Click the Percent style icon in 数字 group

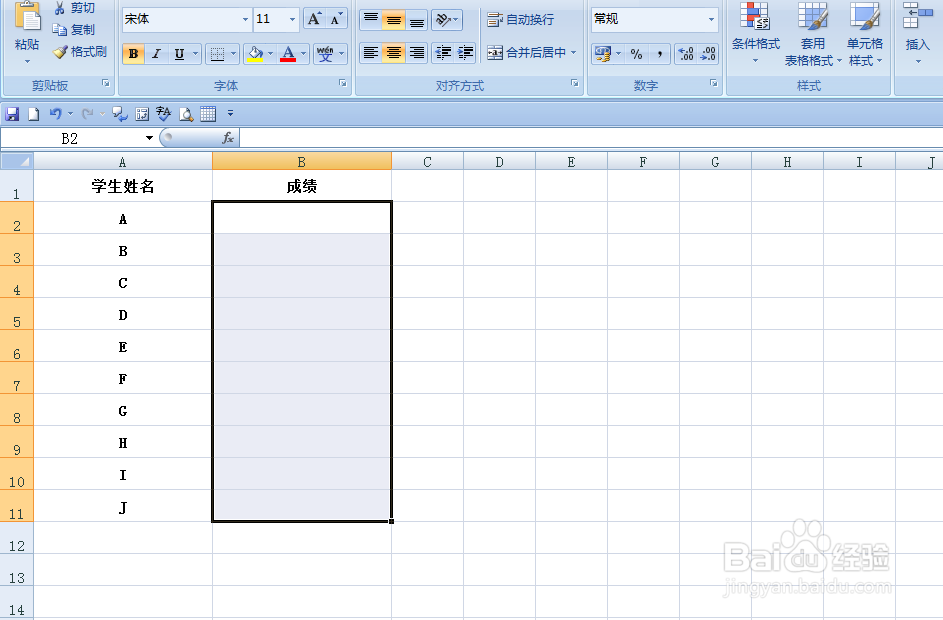point(637,52)
